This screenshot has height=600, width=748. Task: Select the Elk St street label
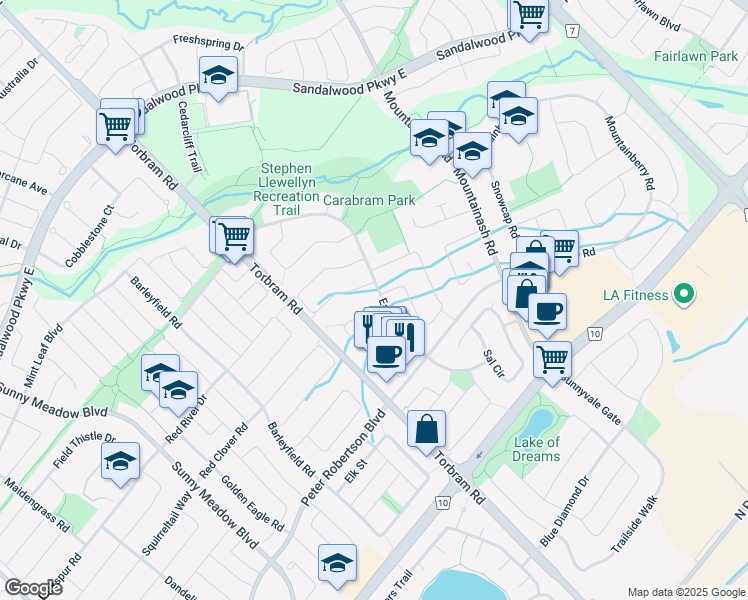pyautogui.click(x=356, y=471)
